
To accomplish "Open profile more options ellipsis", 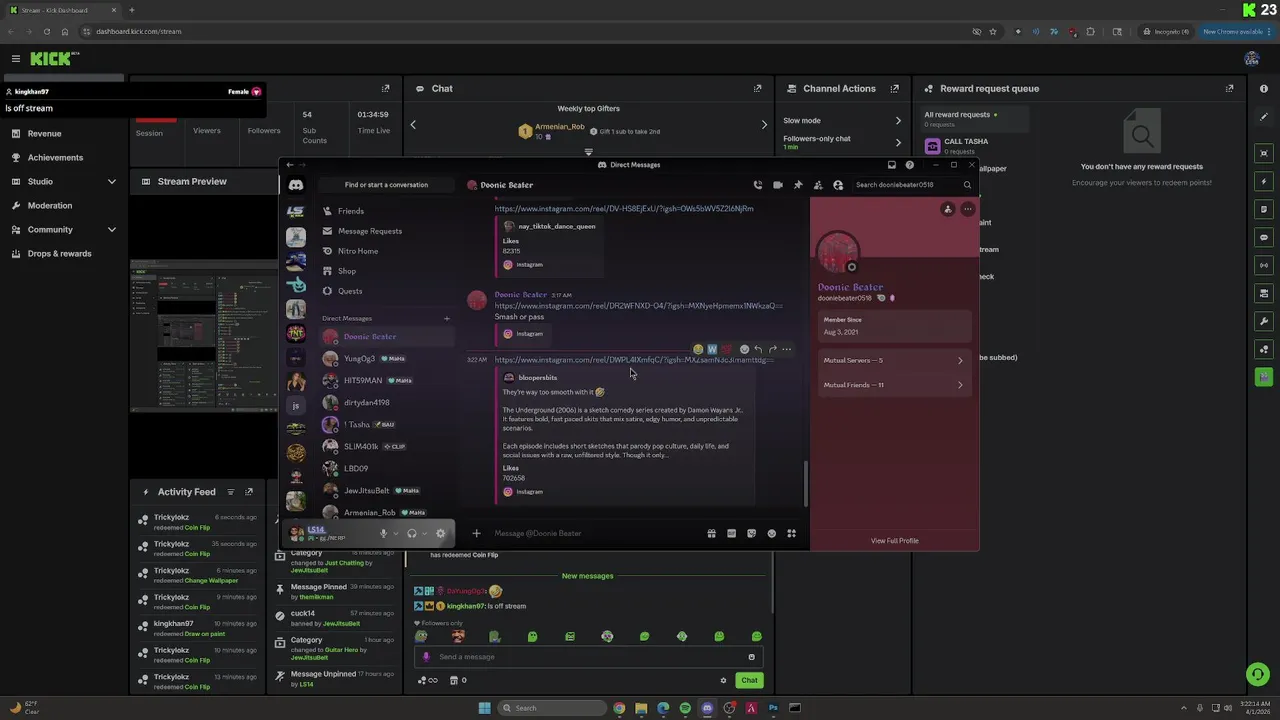I will pos(967,209).
